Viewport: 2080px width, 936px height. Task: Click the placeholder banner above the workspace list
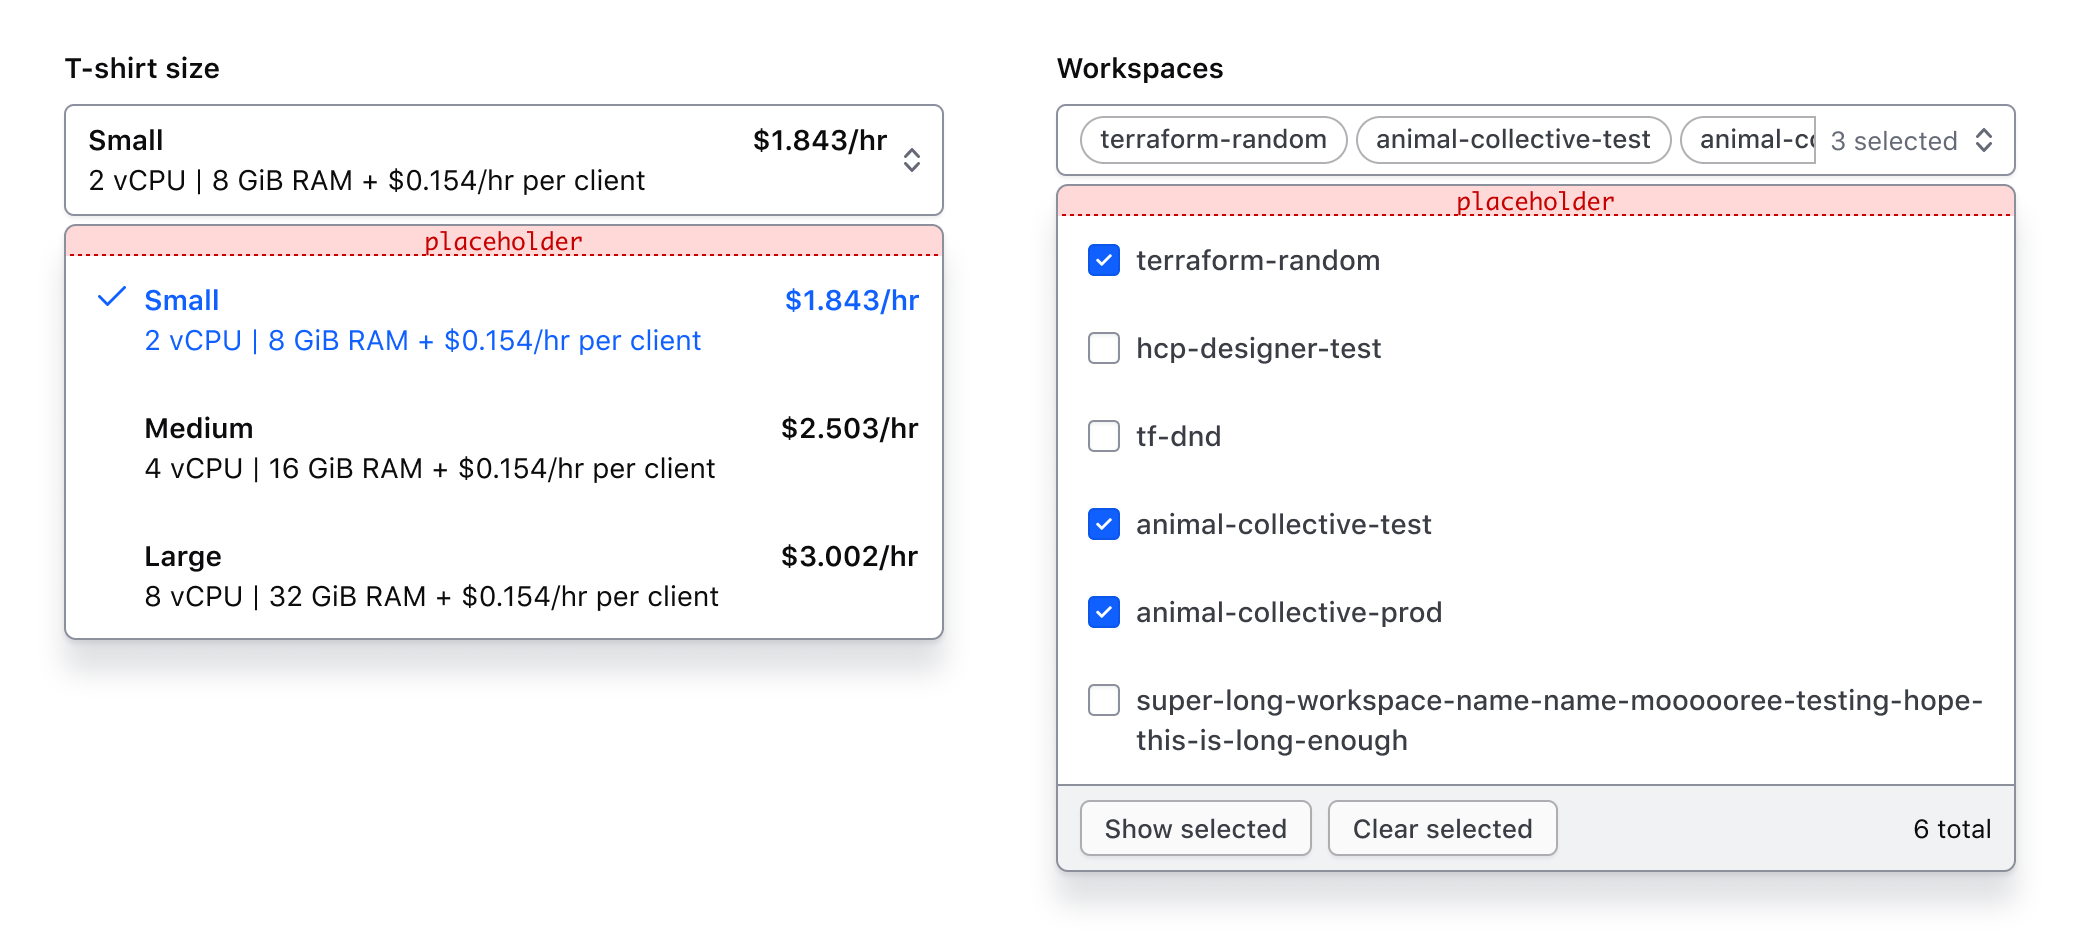(x=1535, y=200)
